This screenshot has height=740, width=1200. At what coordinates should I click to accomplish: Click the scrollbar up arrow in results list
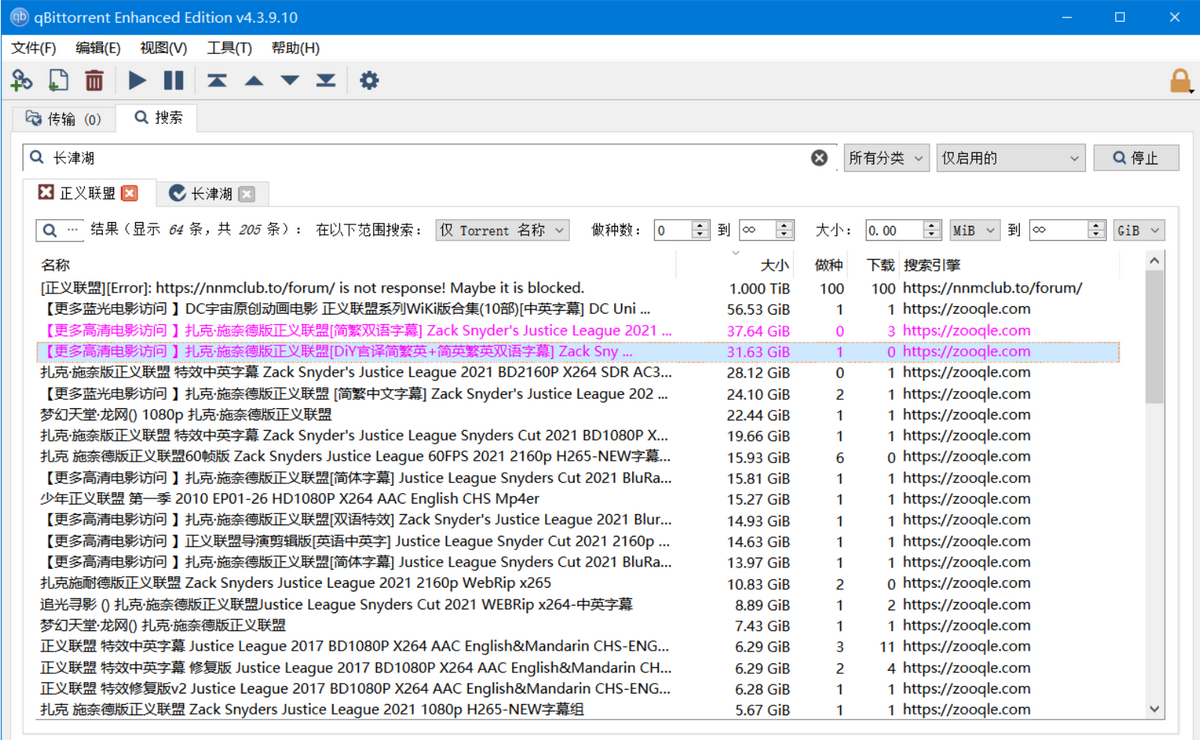1155,261
